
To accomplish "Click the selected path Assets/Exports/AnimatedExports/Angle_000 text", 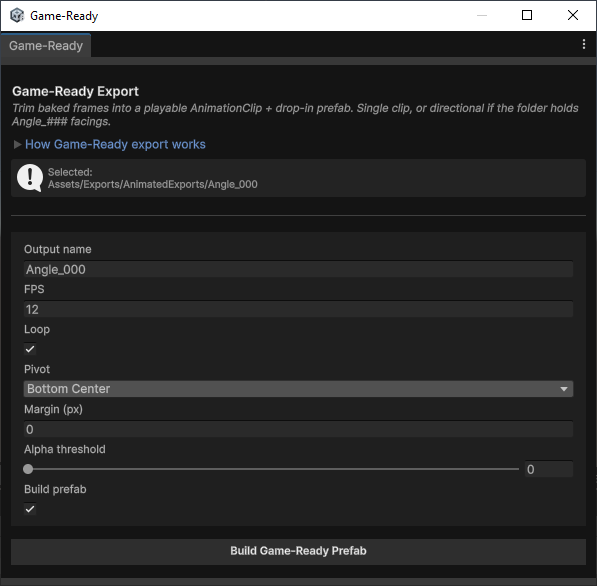I will [x=153, y=185].
